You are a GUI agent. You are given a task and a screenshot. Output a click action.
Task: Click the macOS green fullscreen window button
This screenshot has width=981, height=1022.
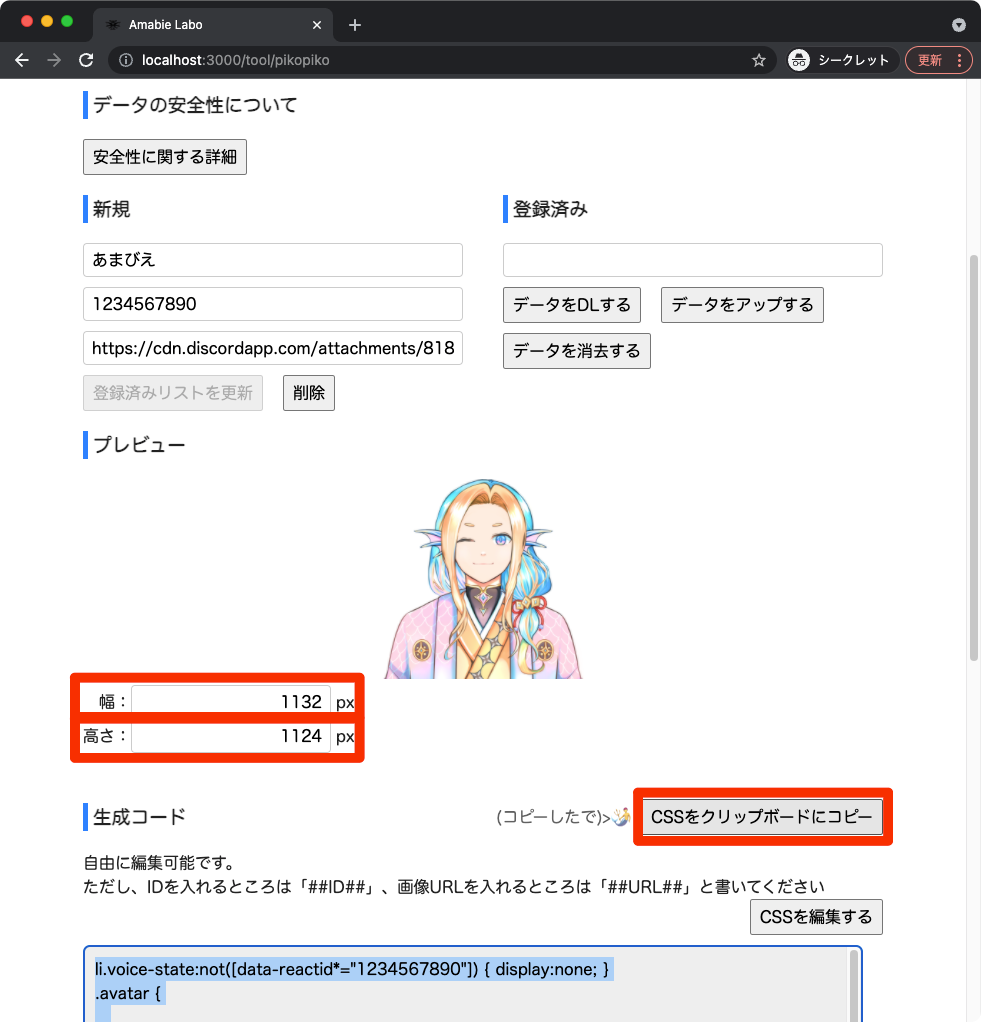pyautogui.click(x=67, y=22)
